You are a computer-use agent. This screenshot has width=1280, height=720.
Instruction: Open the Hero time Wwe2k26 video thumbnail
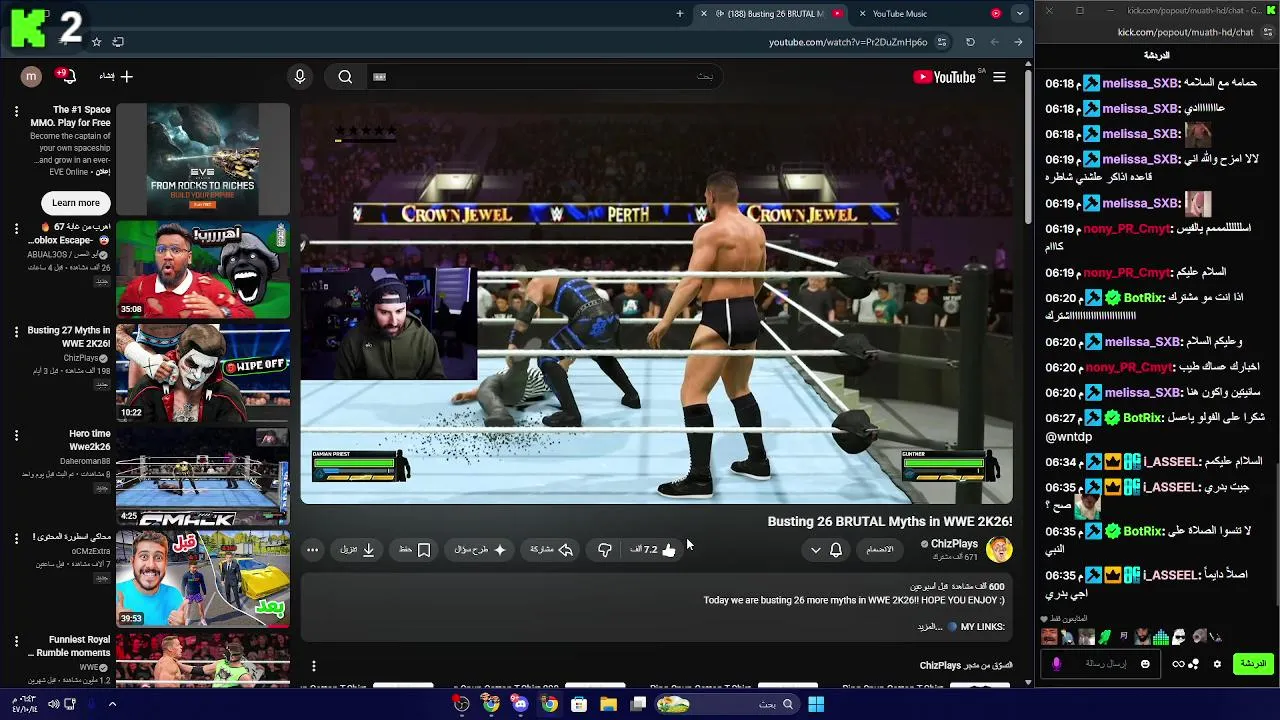(203, 477)
